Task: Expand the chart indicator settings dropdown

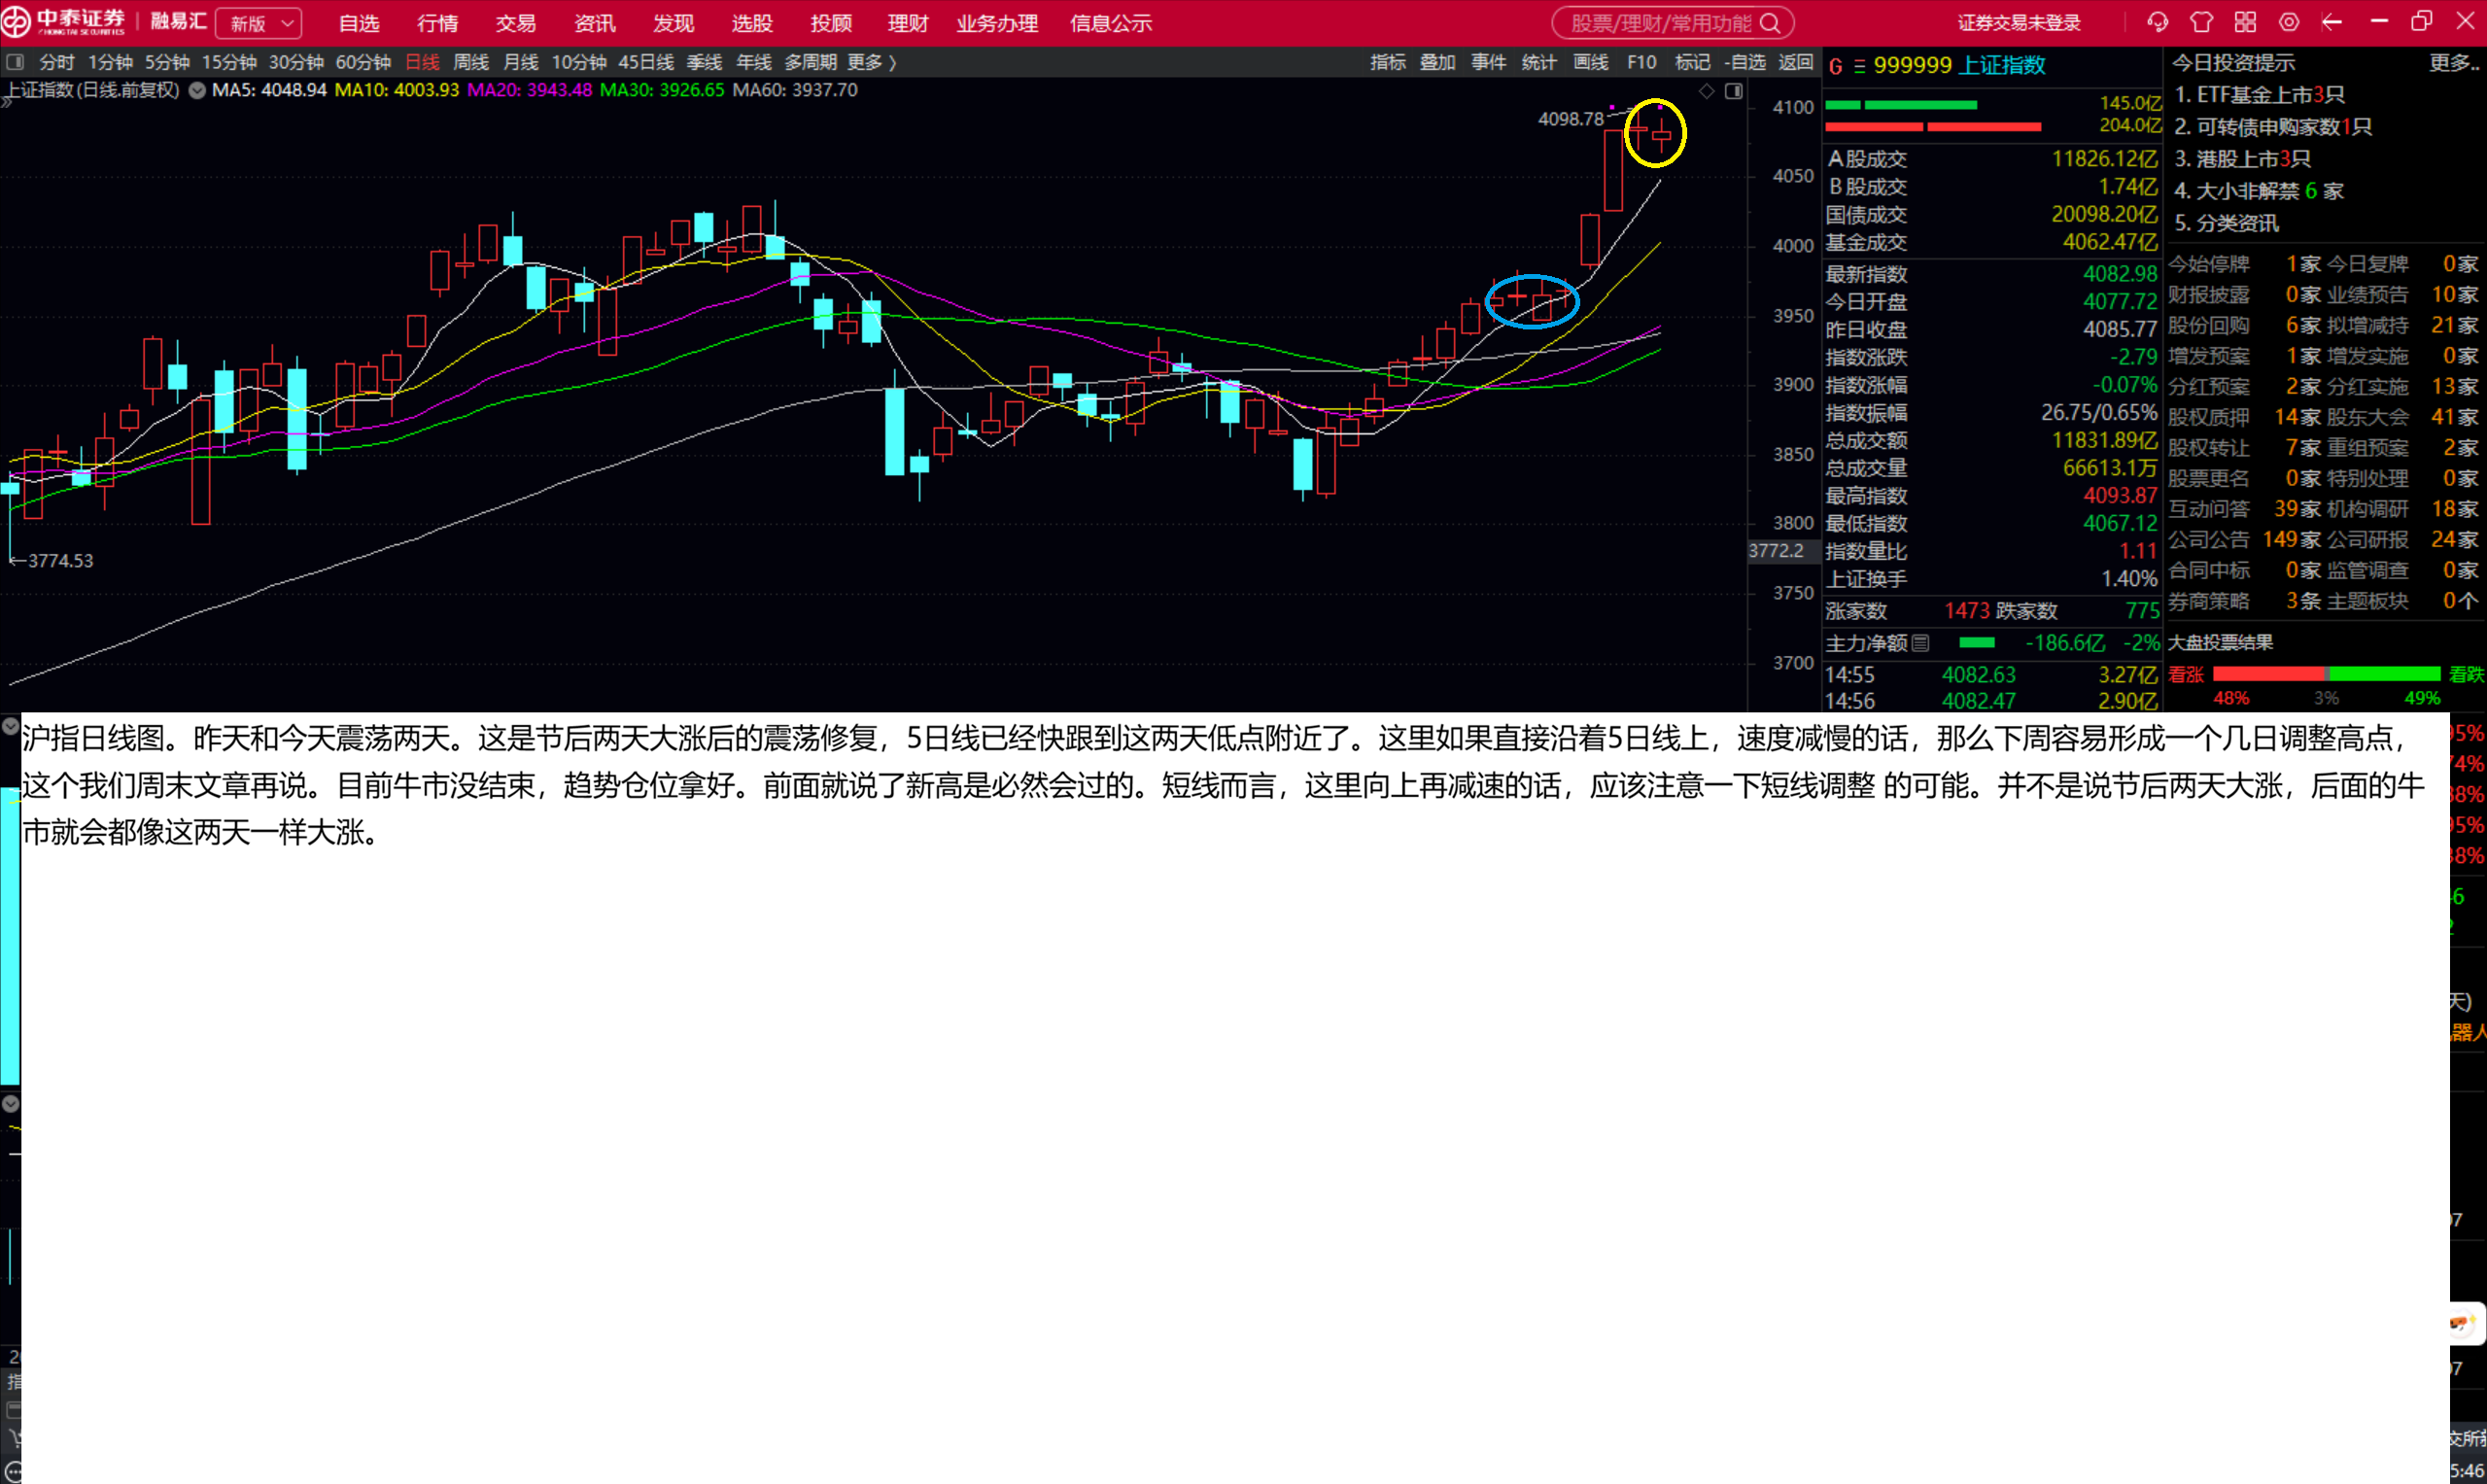Action: 197,90
